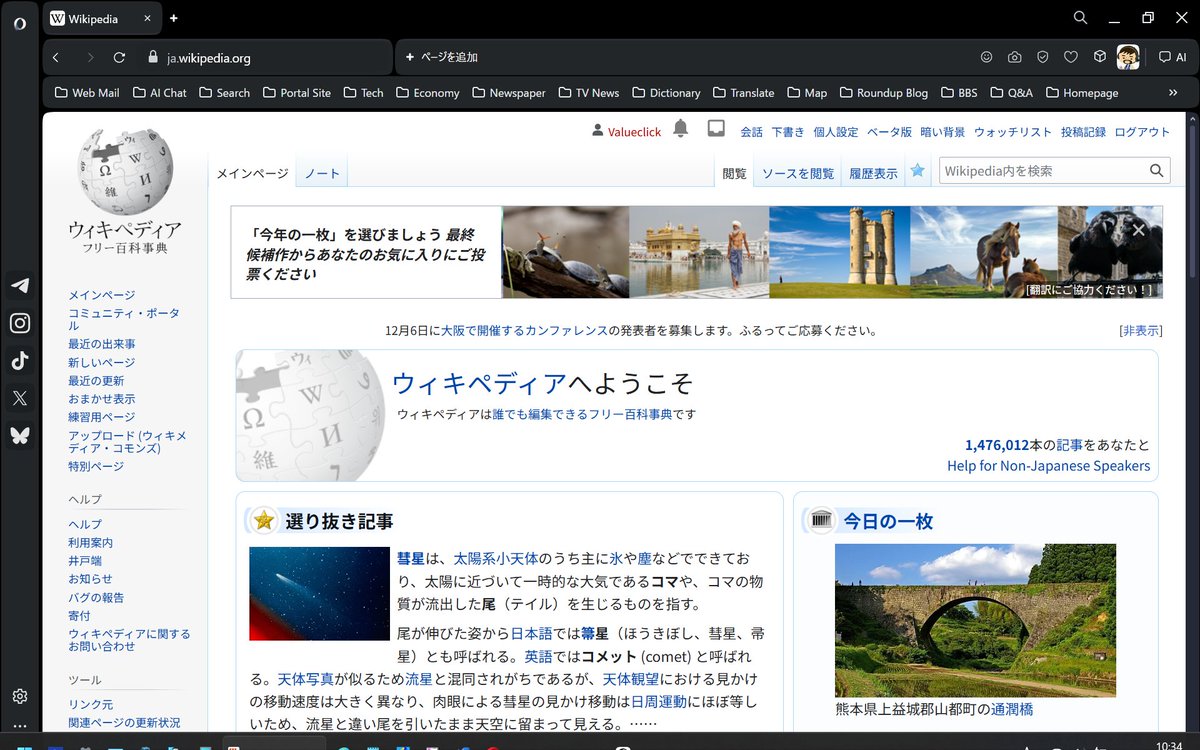Open Wikipedia notices tray icon

click(716, 128)
